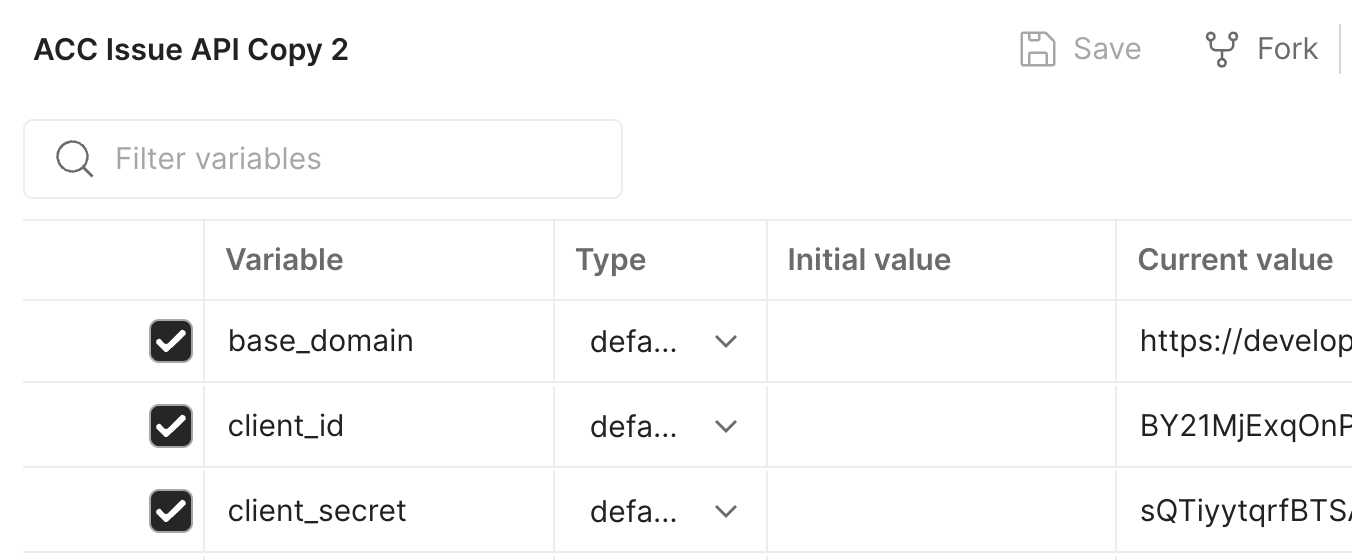Open the type dropdown for client_id
Screen dimensions: 1352x560
(661, 426)
